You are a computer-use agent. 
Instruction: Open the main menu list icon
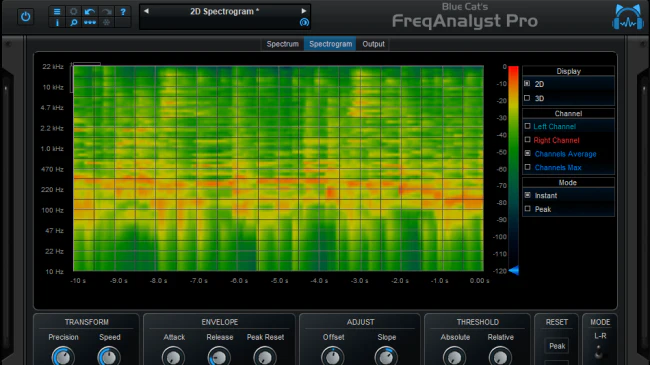(x=57, y=12)
